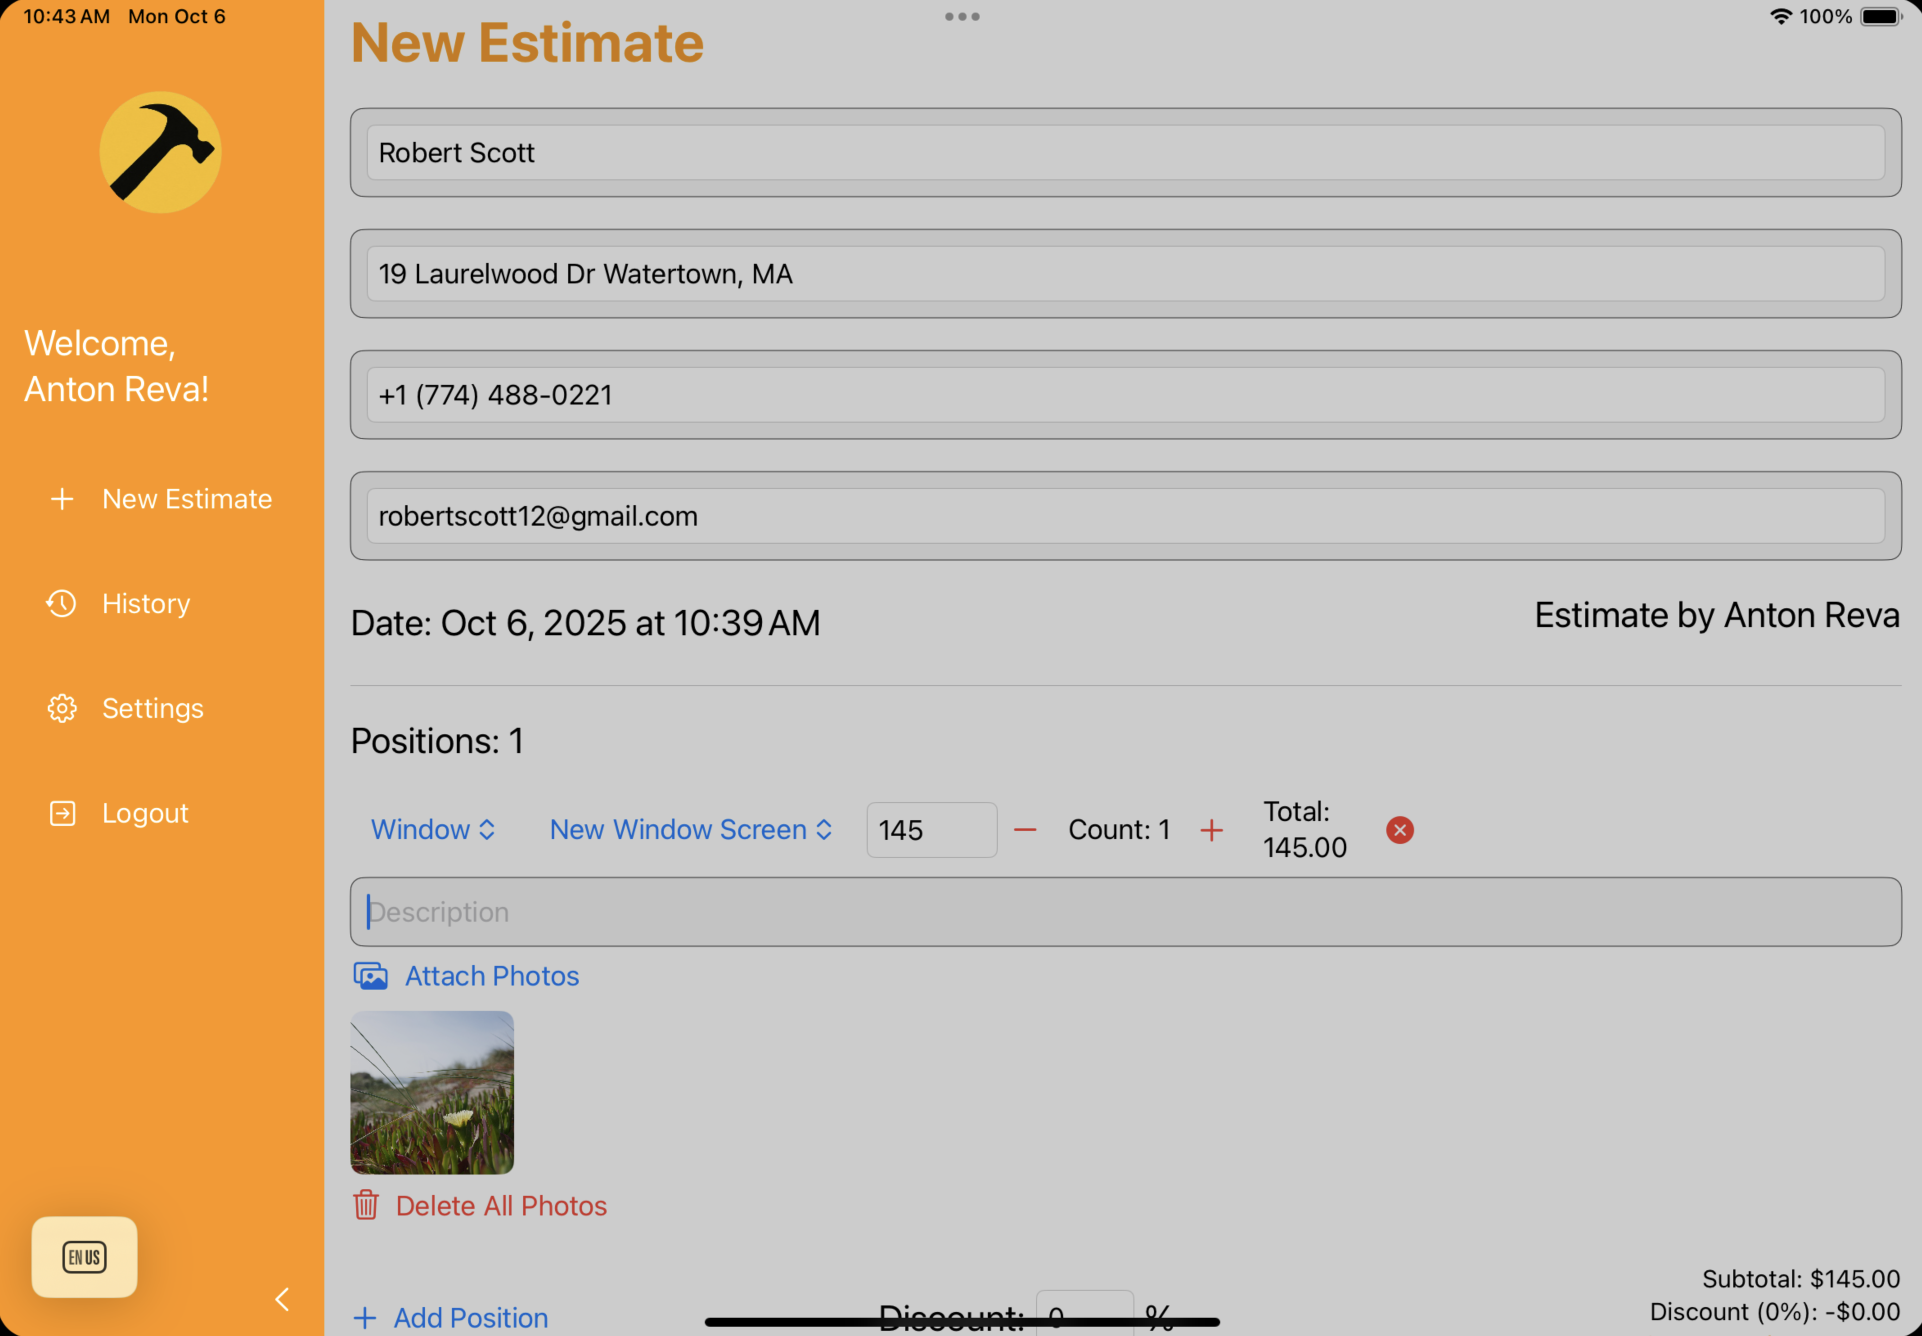Tap the EN US keyboard language button
The image size is (1922, 1336).
click(84, 1257)
